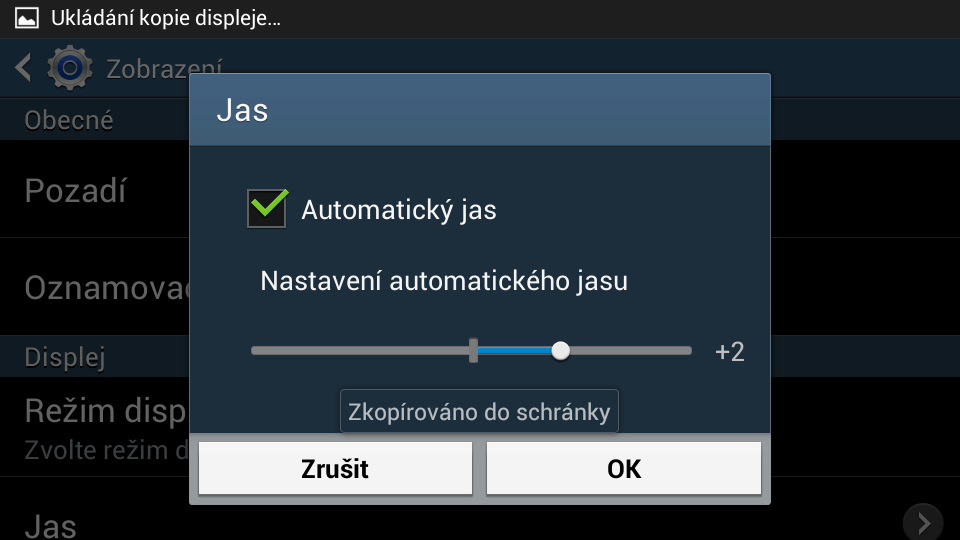The width and height of the screenshot is (960, 540).
Task: Open the Pozadí setting
Action: (x=95, y=189)
